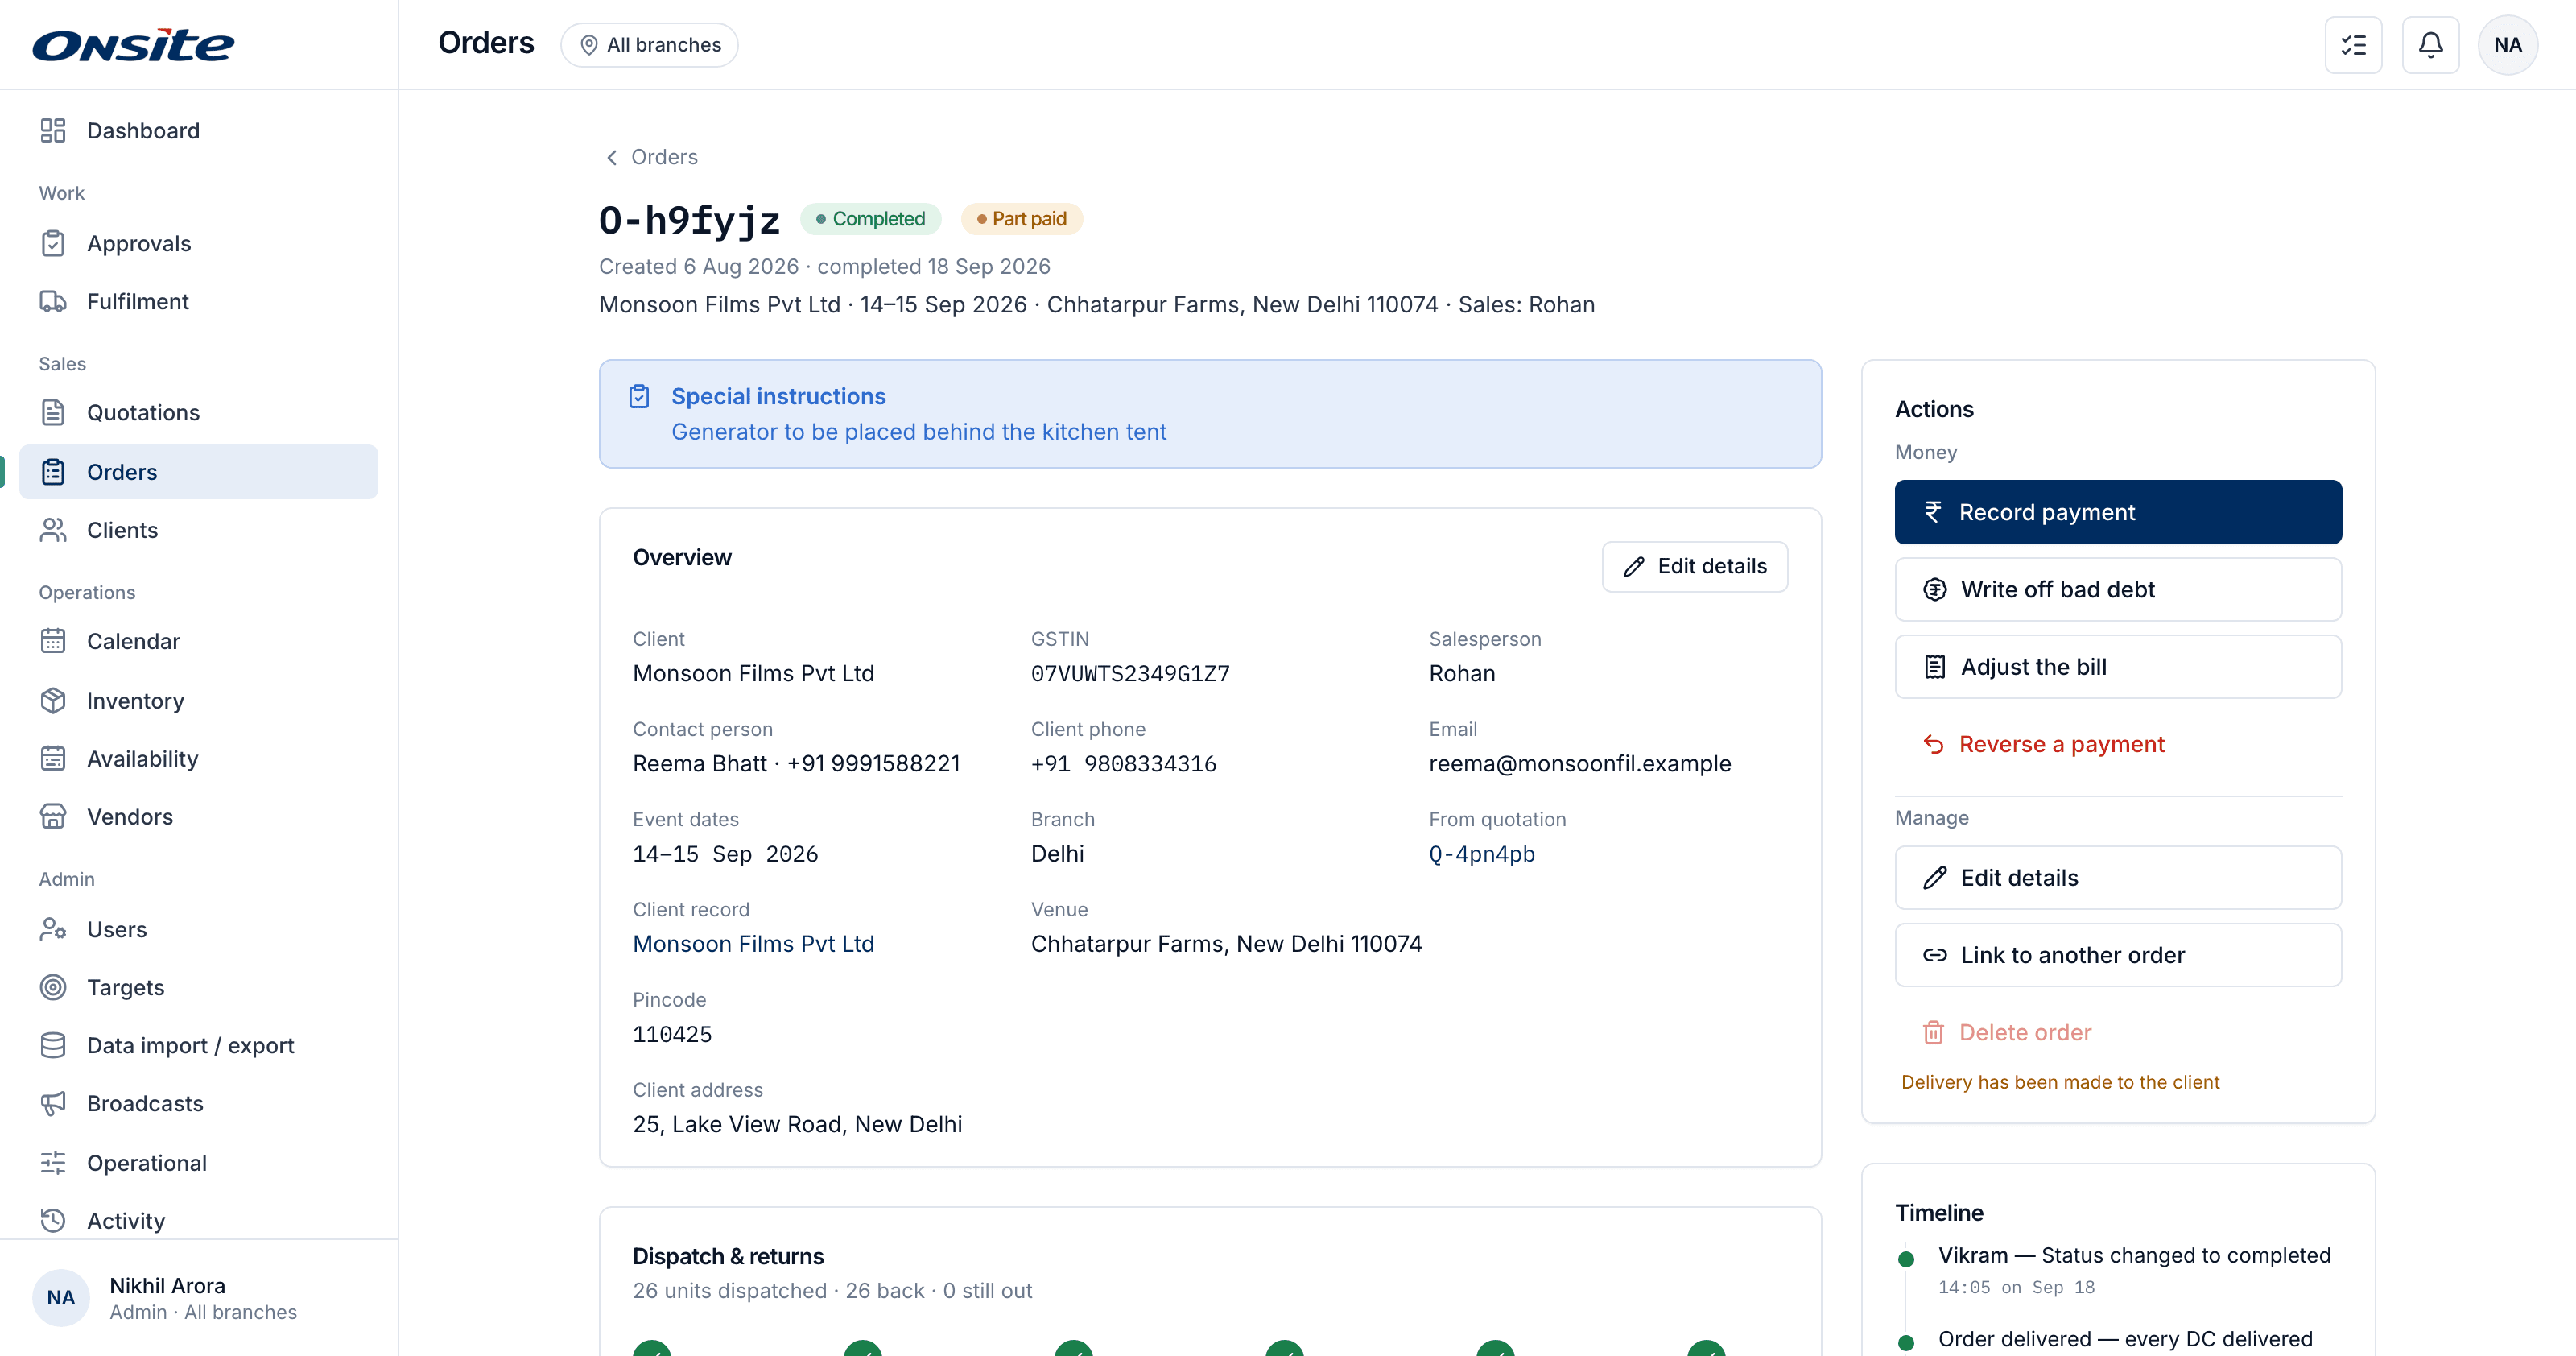Screen dimensions: 2576x1356
Task: Click Adjust the bill
Action: pos(2117,666)
